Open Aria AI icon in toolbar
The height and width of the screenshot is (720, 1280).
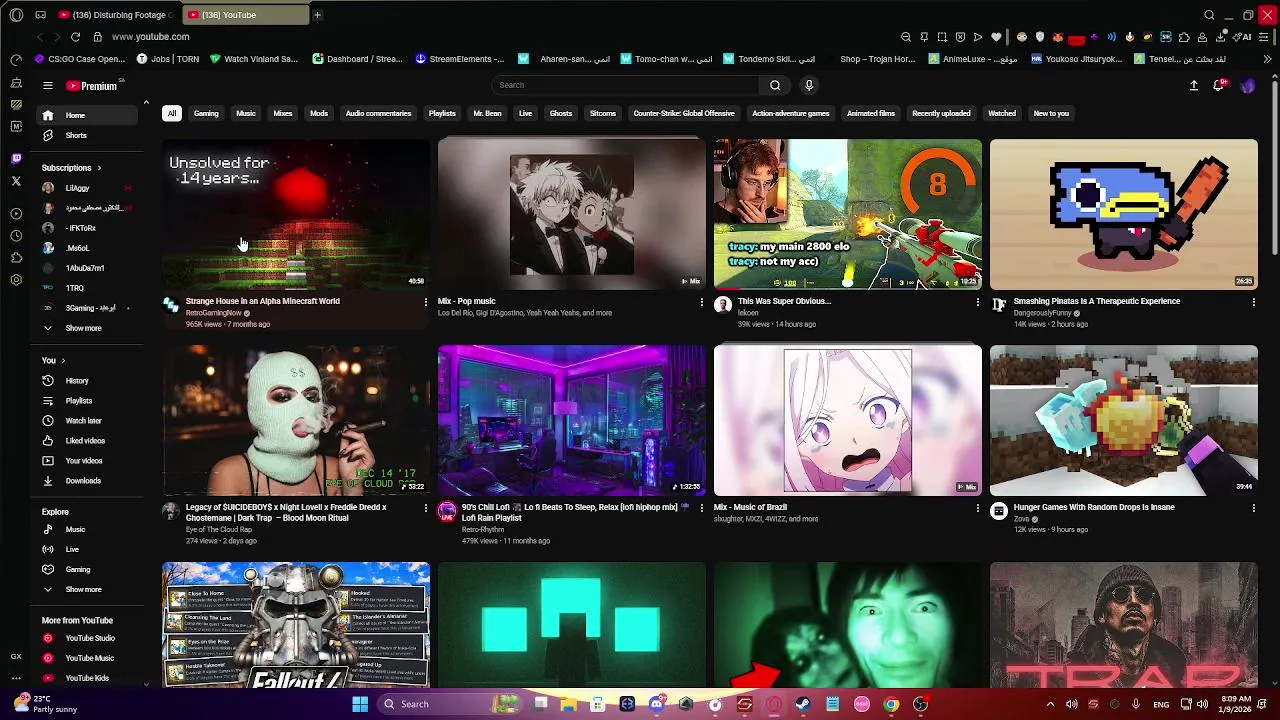click(1243, 37)
